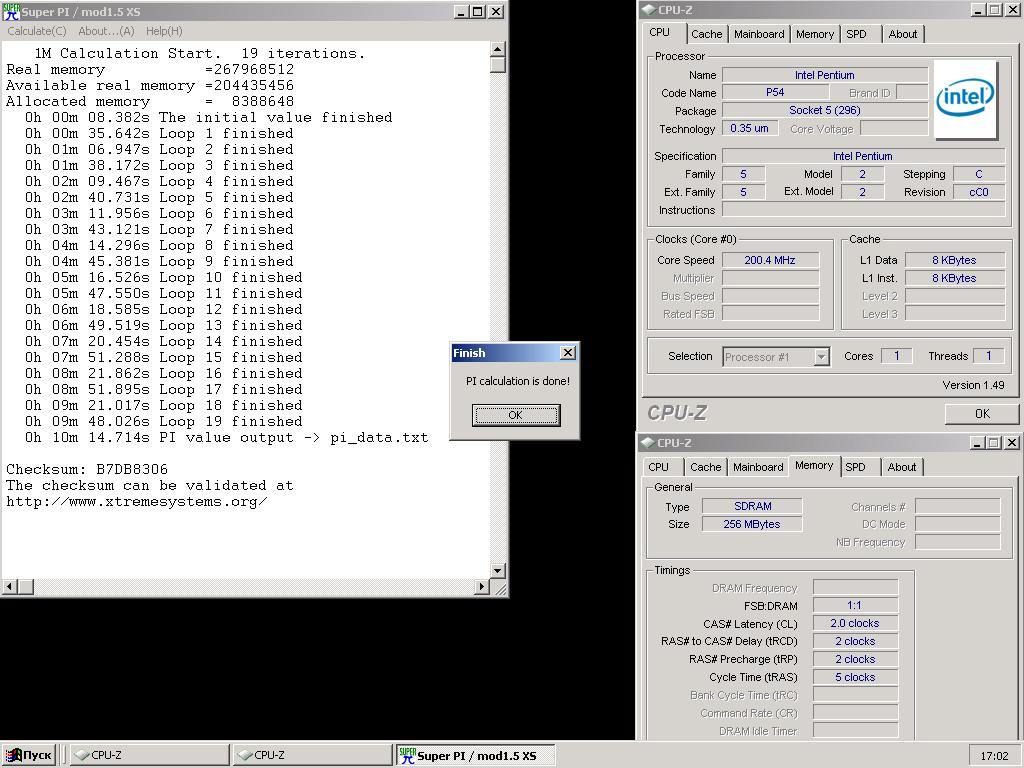The image size is (1024, 768).
Task: Click the Revision value cC0
Action: (x=978, y=192)
